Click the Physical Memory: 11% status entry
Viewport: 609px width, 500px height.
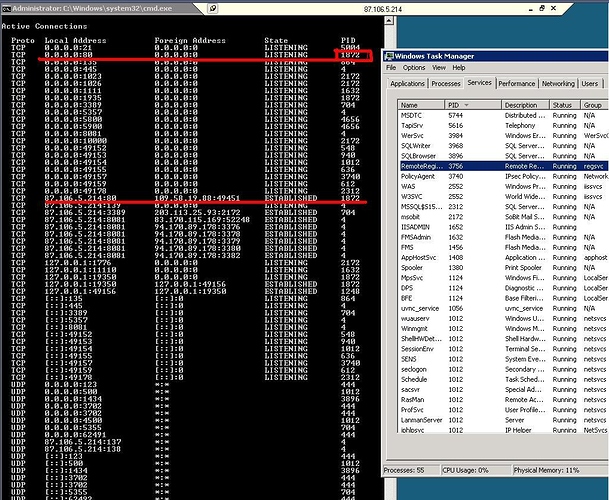pos(560,470)
